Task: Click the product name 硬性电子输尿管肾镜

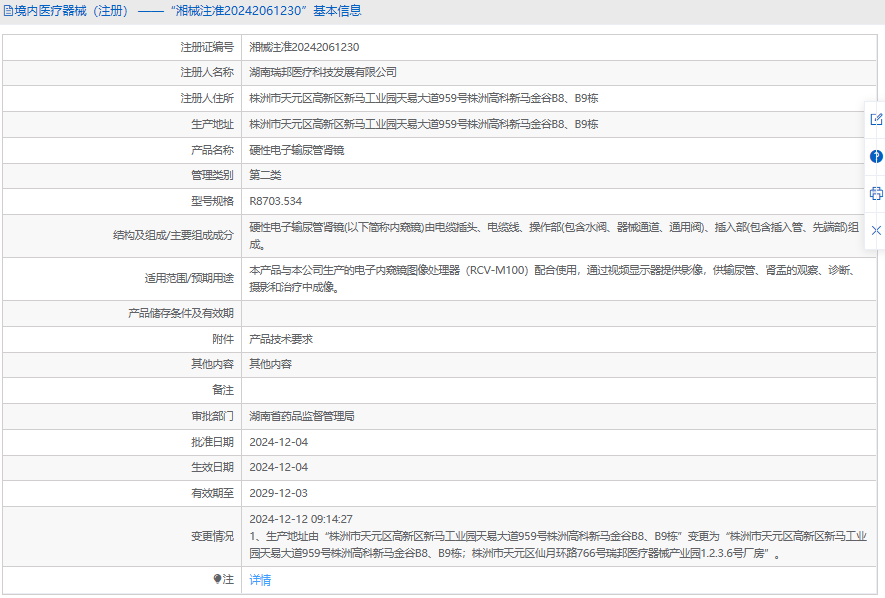Action: [x=297, y=150]
